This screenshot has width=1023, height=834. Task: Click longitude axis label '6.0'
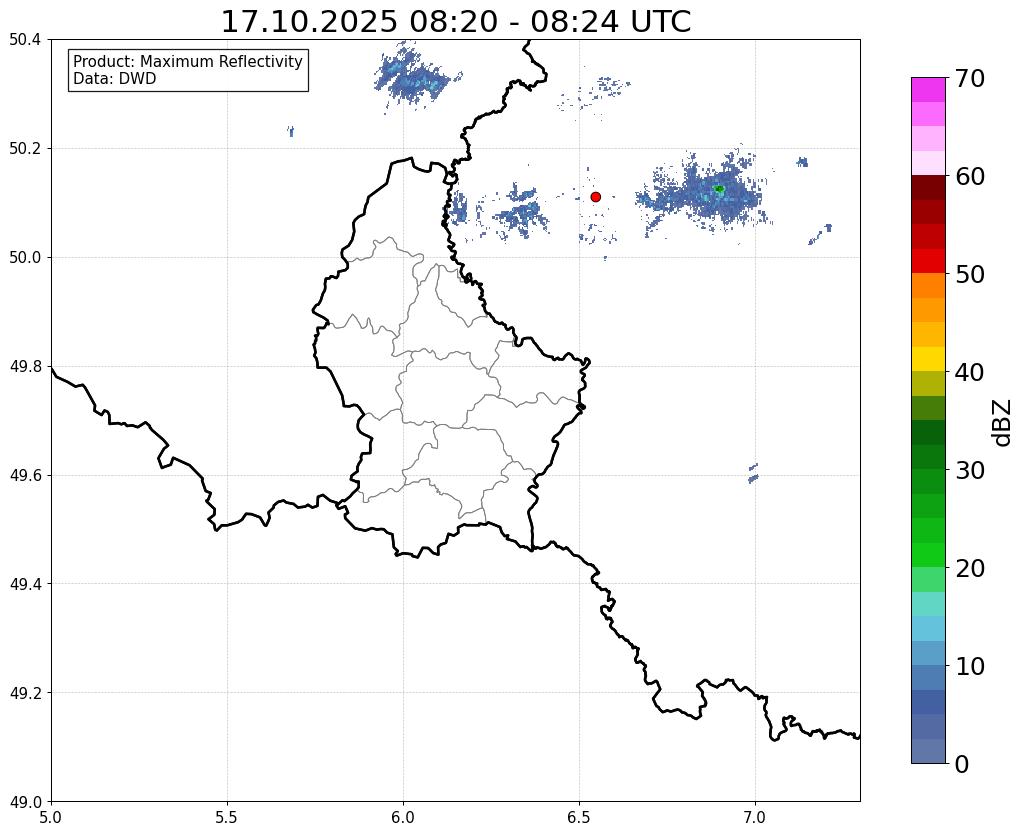point(403,817)
